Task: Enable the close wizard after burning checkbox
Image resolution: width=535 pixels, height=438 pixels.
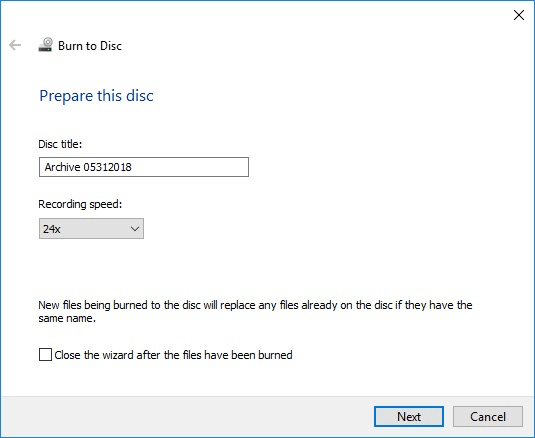Action: [45, 355]
